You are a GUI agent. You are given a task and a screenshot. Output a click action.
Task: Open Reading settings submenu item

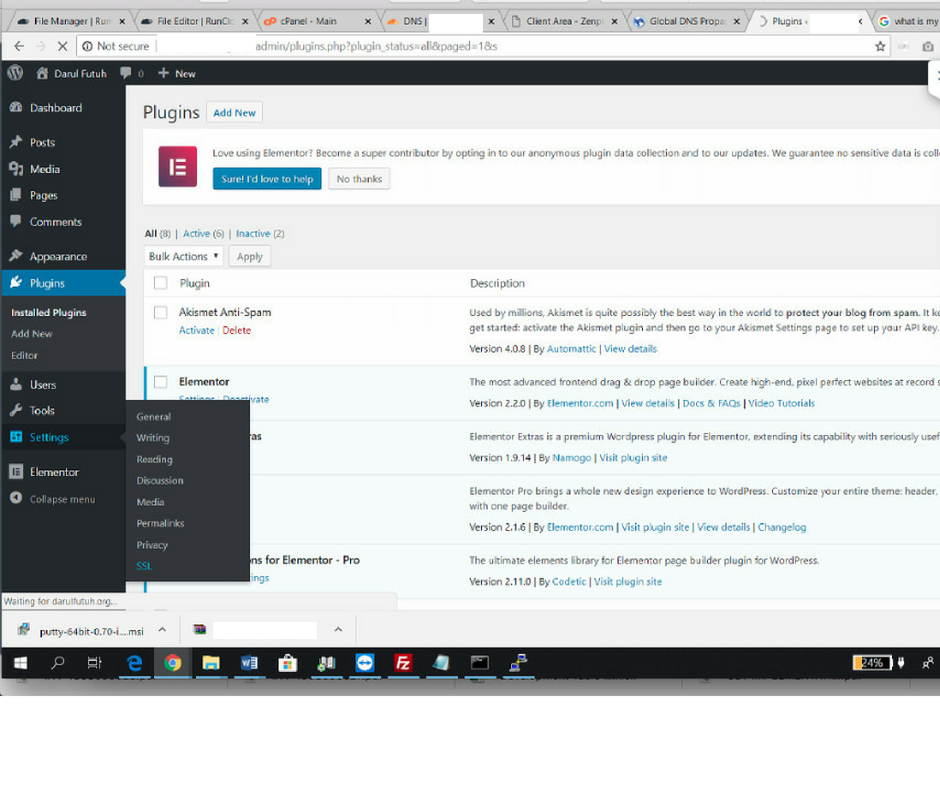coord(154,459)
